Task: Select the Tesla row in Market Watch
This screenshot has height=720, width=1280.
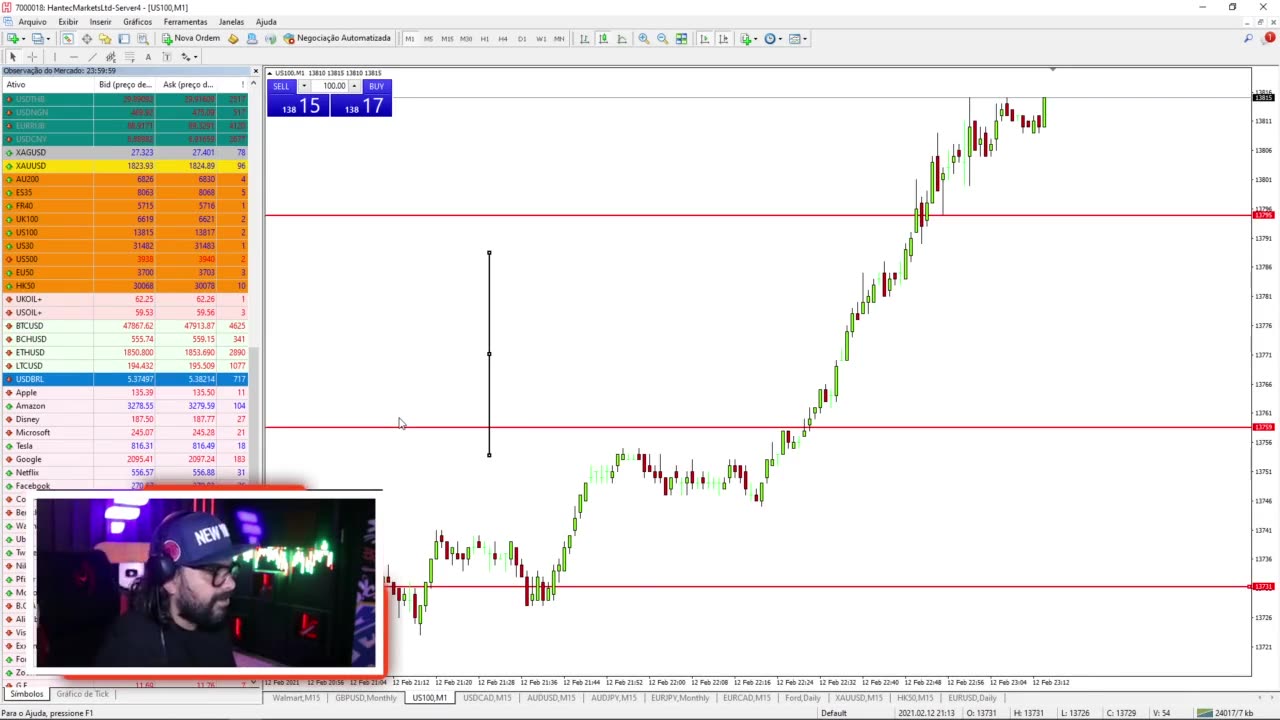Action: pos(125,446)
